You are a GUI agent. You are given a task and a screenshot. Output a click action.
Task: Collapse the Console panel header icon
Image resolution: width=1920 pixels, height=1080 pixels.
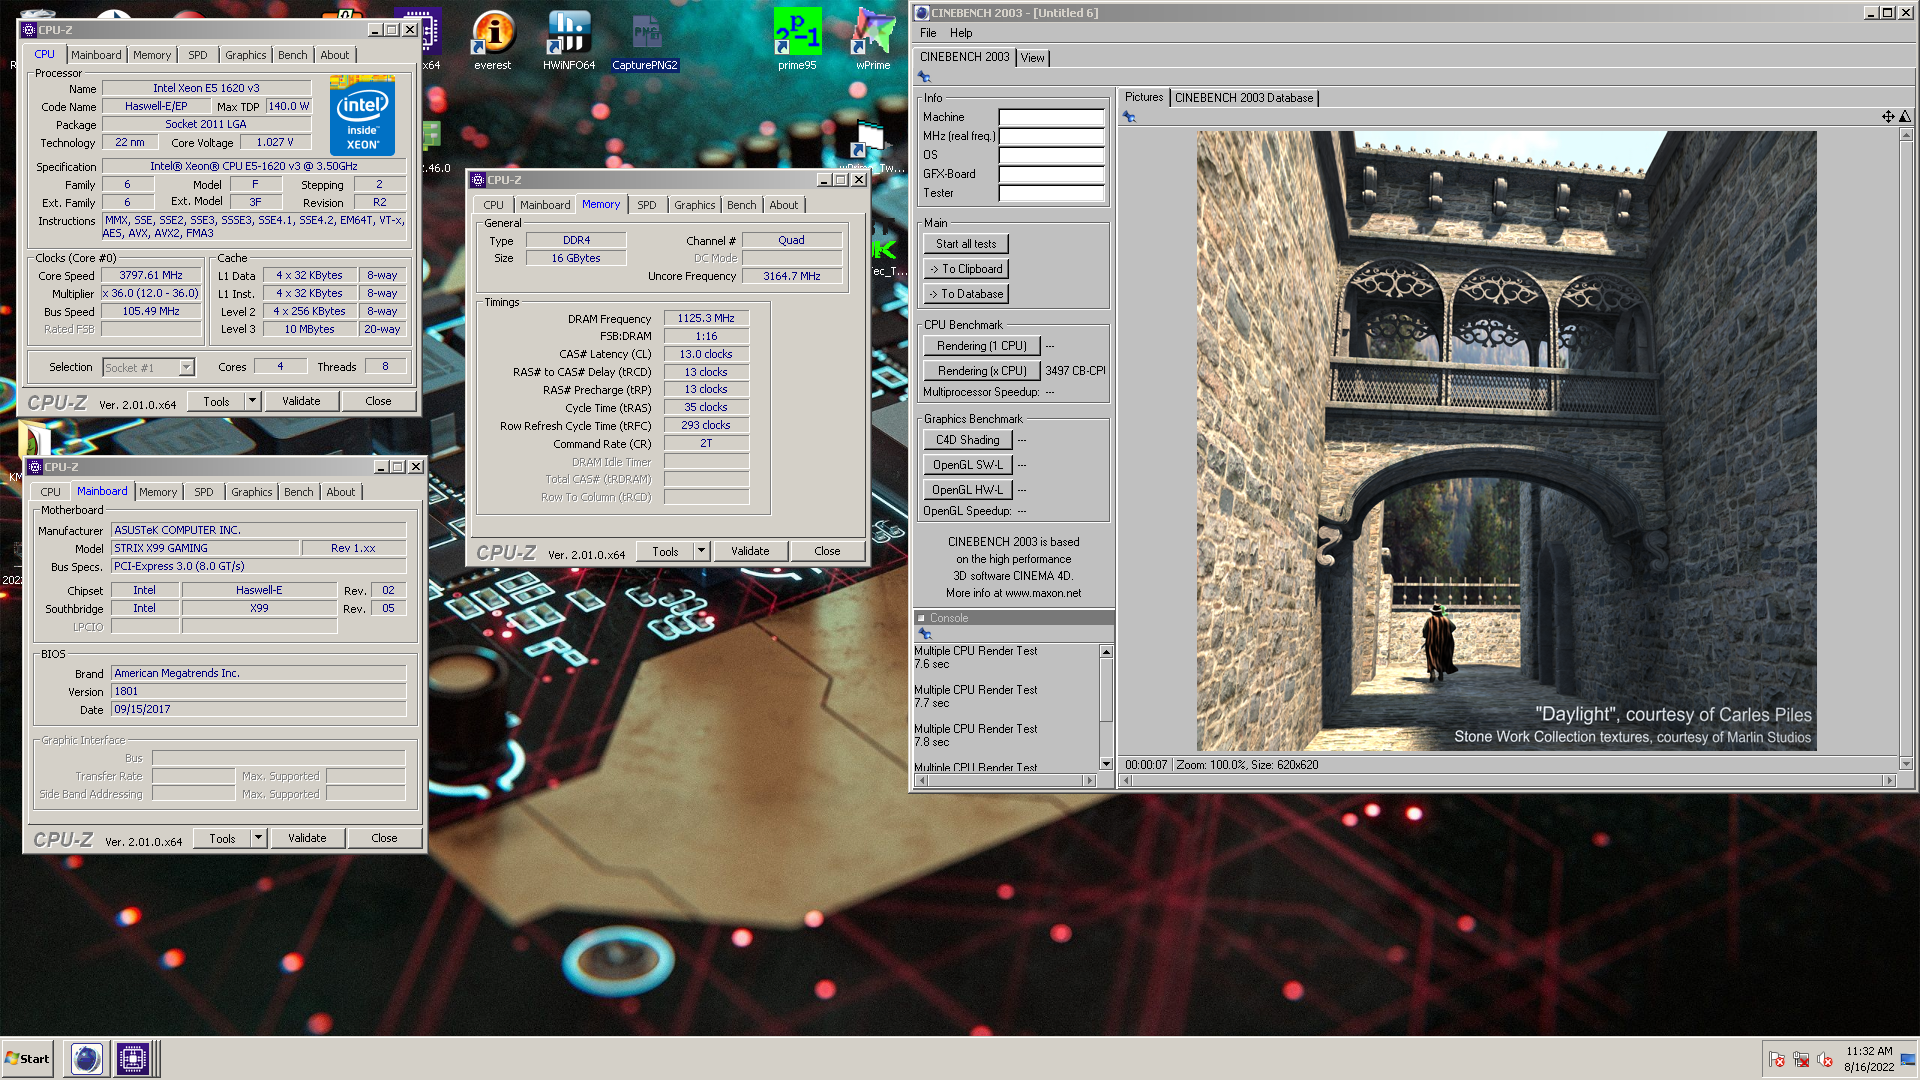coord(921,618)
